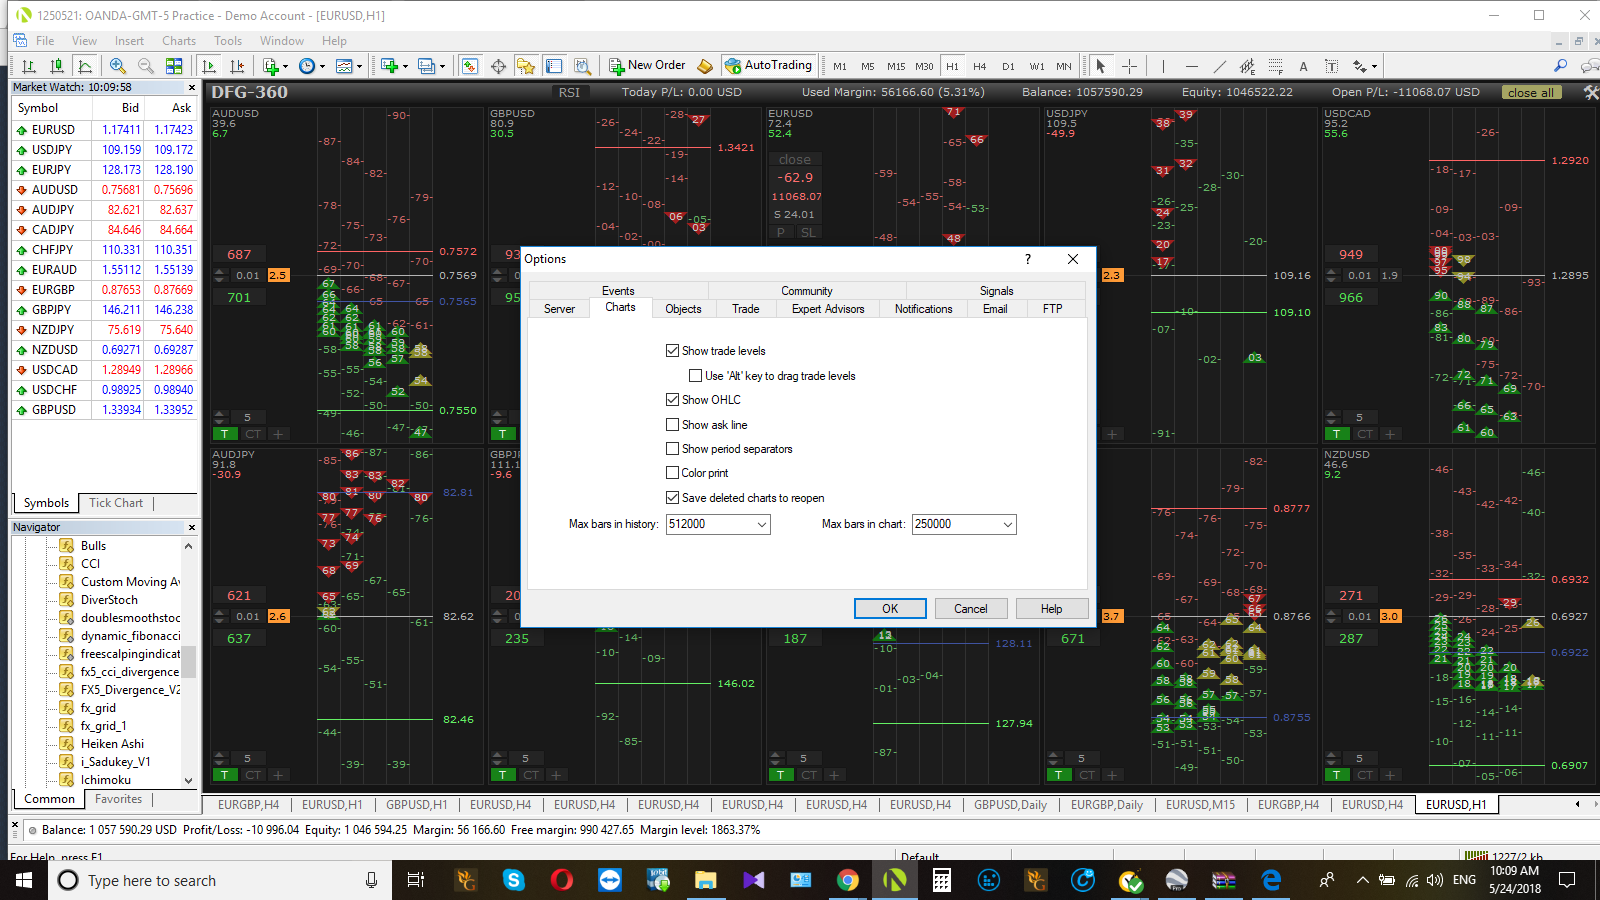Open the Charts menu in menu bar

pos(179,41)
